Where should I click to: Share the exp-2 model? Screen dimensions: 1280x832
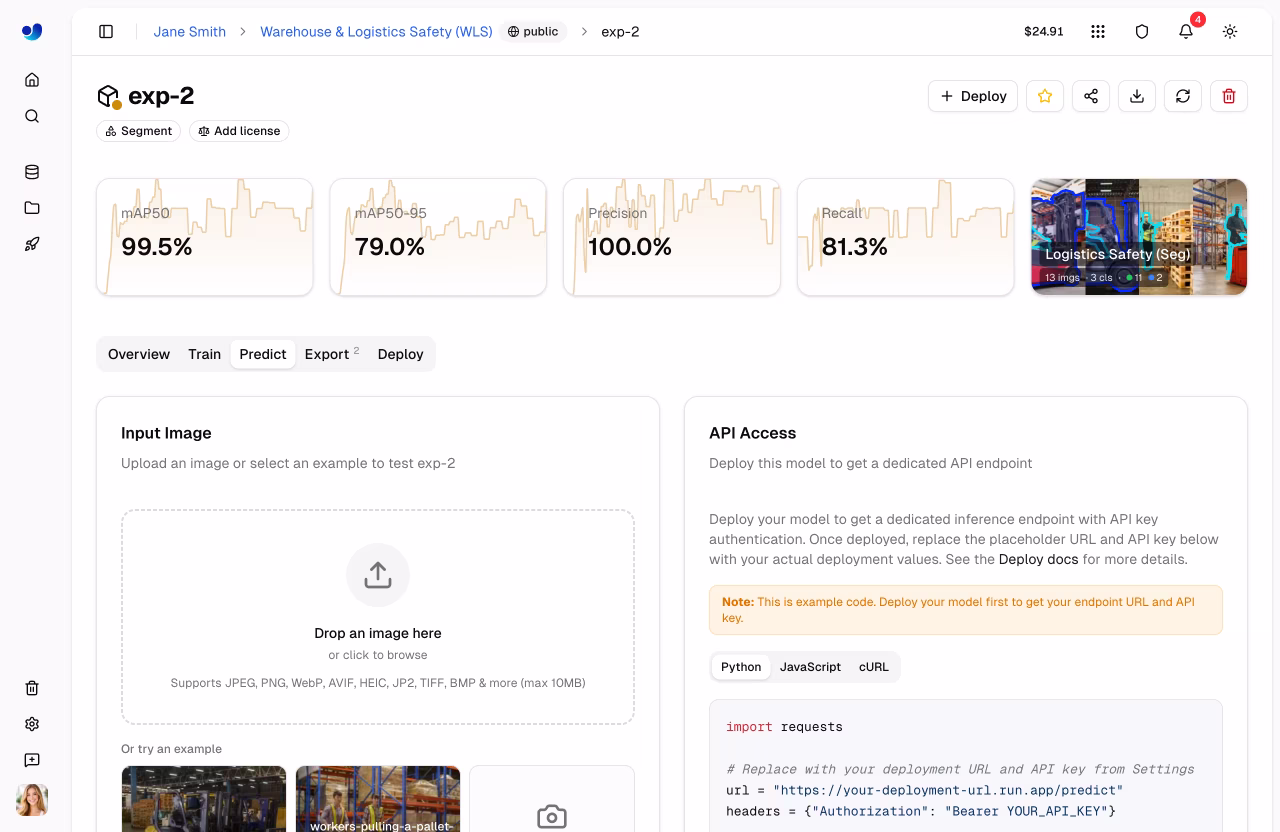[1091, 96]
